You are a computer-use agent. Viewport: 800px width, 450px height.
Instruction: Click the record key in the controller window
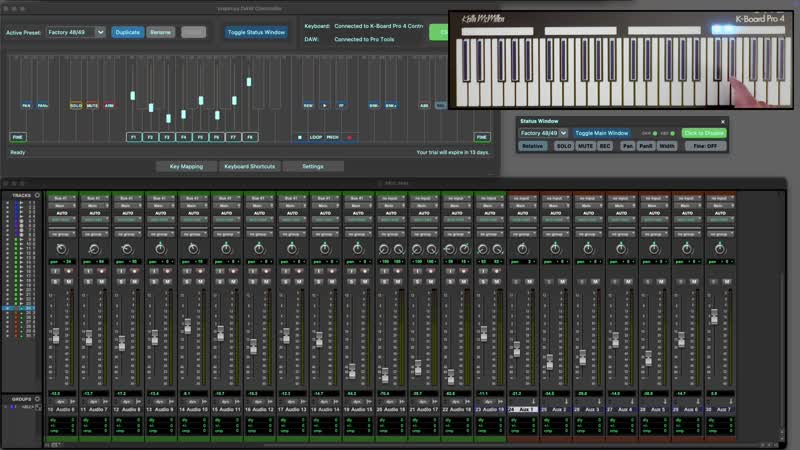(349, 137)
